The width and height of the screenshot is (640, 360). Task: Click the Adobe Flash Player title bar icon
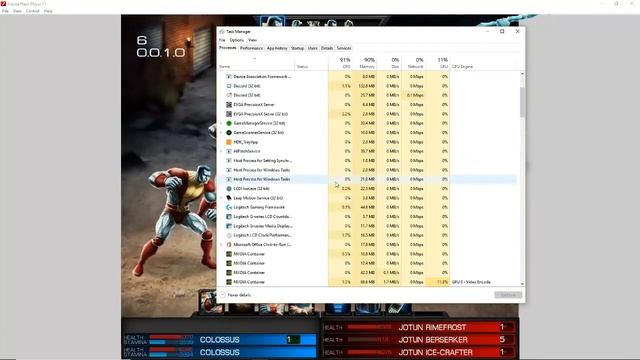3,4
